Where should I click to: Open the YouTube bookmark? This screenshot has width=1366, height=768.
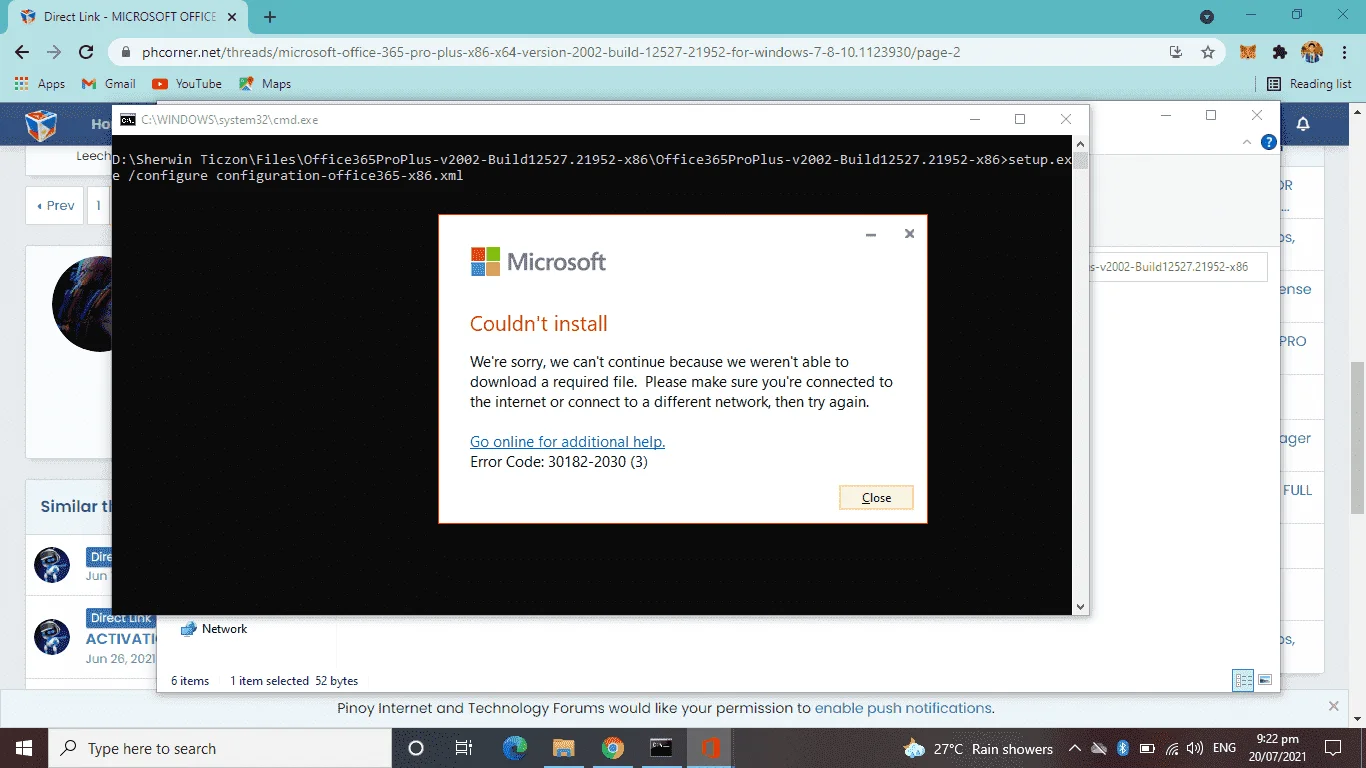(187, 84)
